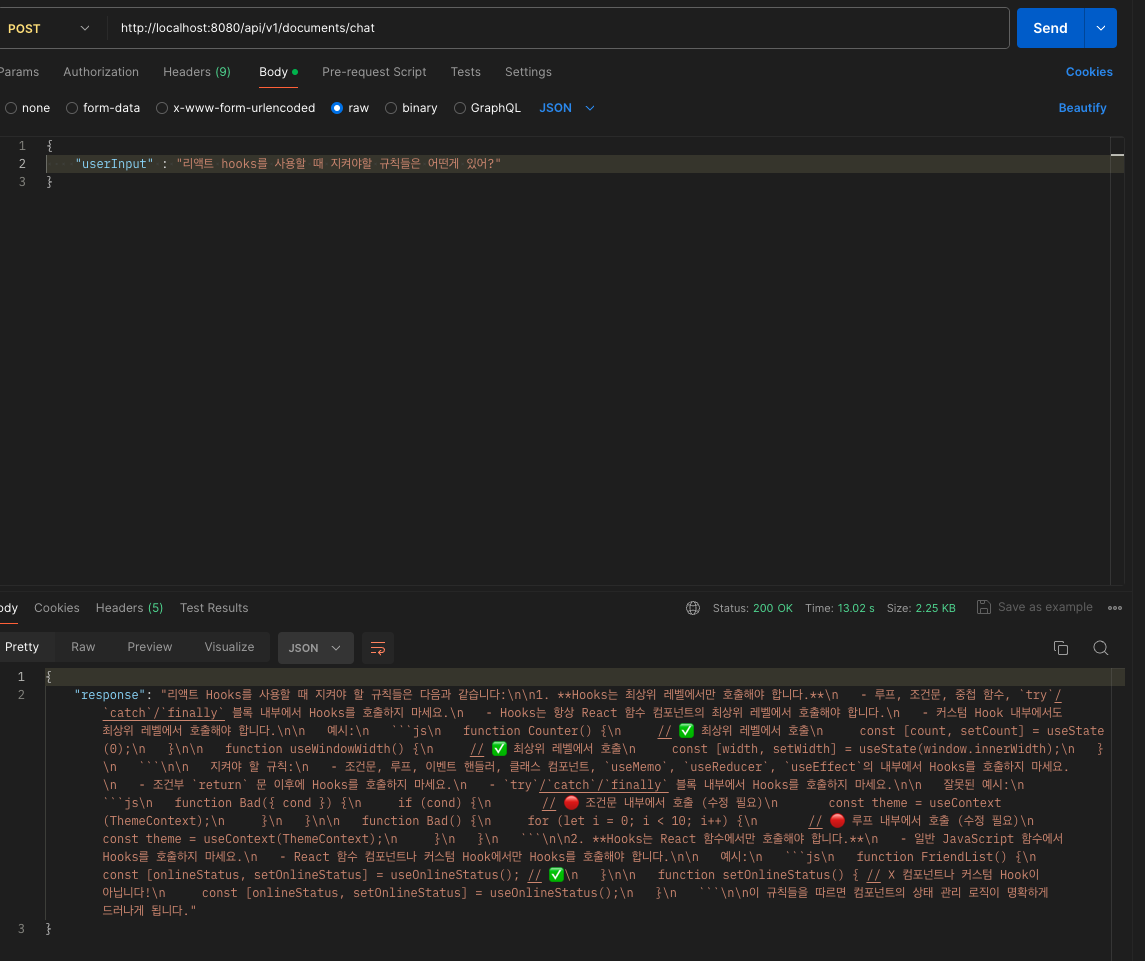Choose the form-data body type
Image resolution: width=1145 pixels, height=961 pixels.
point(103,108)
